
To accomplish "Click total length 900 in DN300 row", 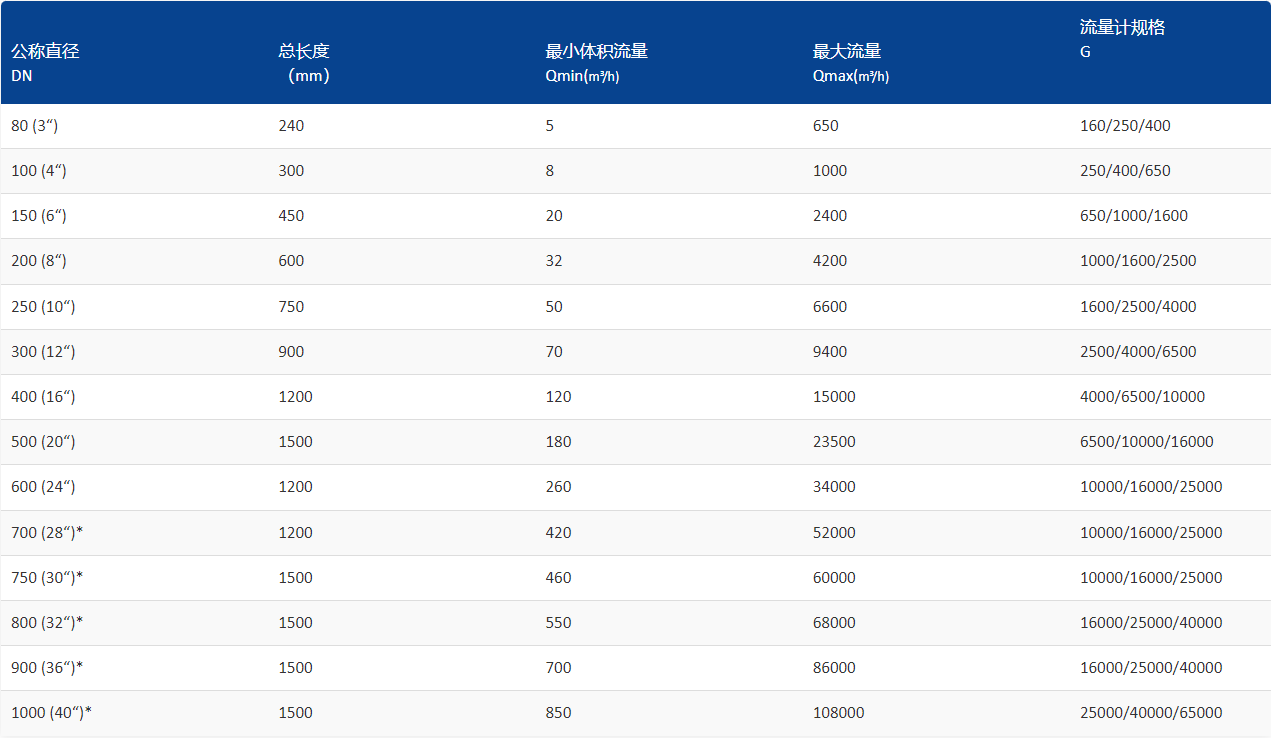I will pos(291,352).
